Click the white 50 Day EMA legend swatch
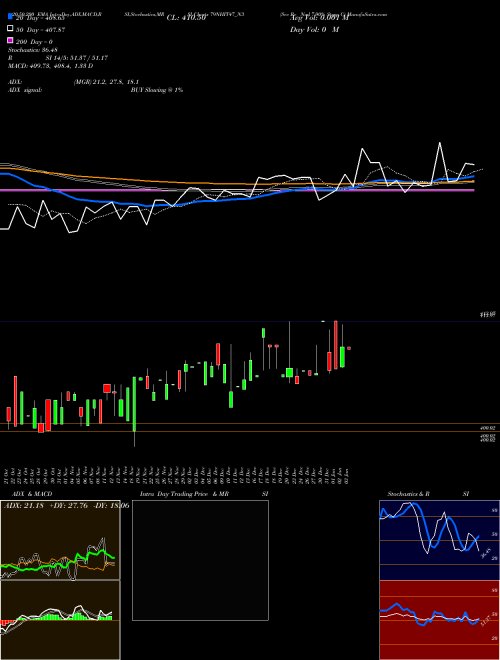Image resolution: width=500 pixels, height=660 pixels. pyautogui.click(x=11, y=29)
